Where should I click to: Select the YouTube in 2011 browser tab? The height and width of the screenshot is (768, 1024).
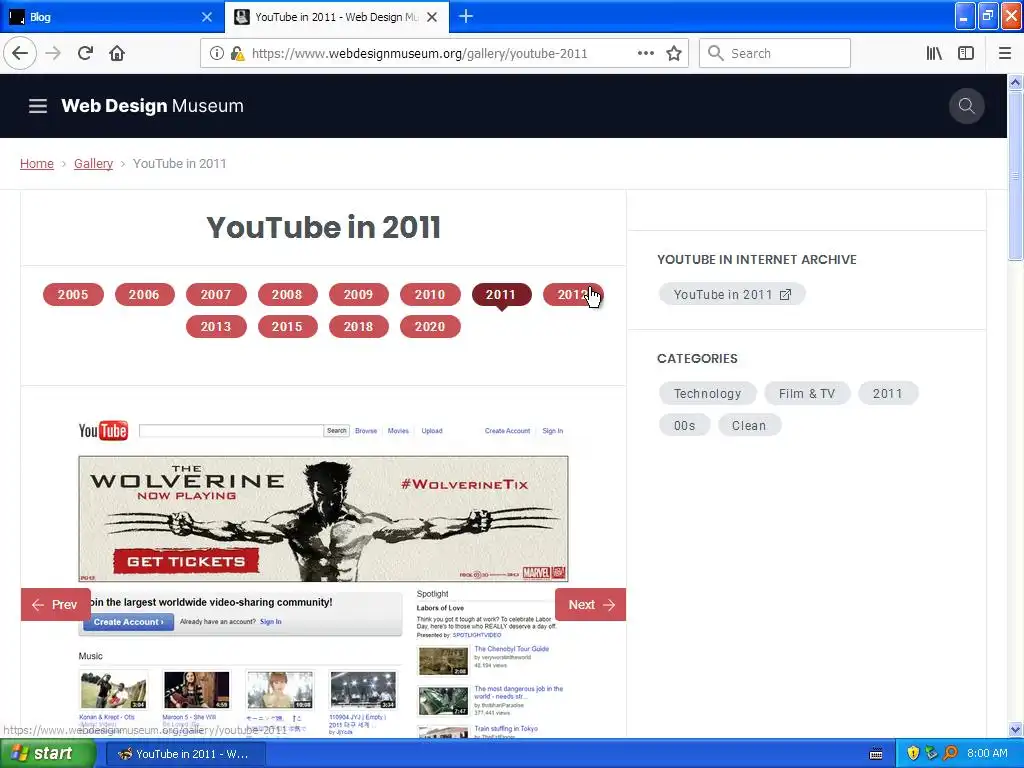(336, 17)
